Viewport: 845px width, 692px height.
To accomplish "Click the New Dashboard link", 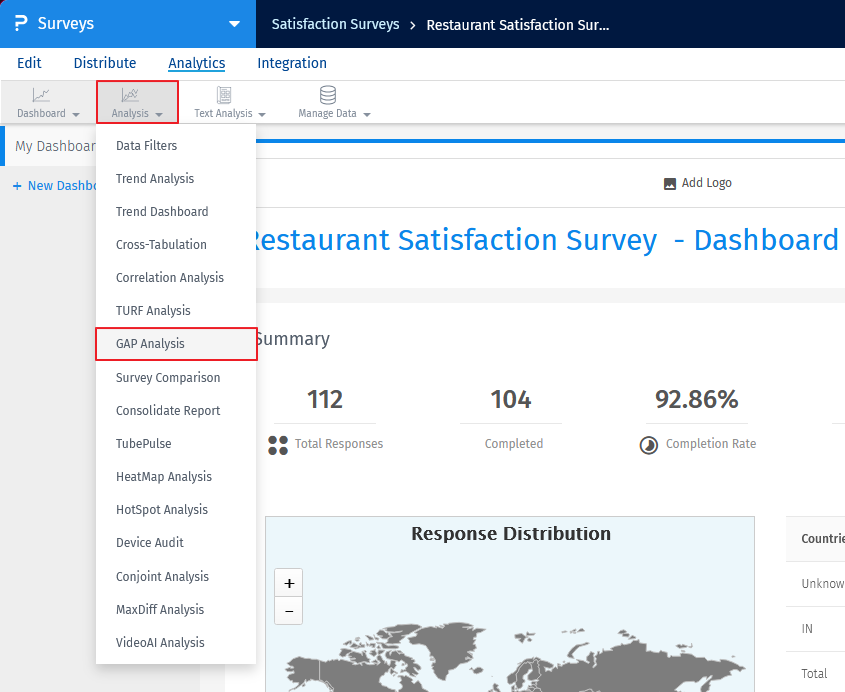I will (55, 186).
